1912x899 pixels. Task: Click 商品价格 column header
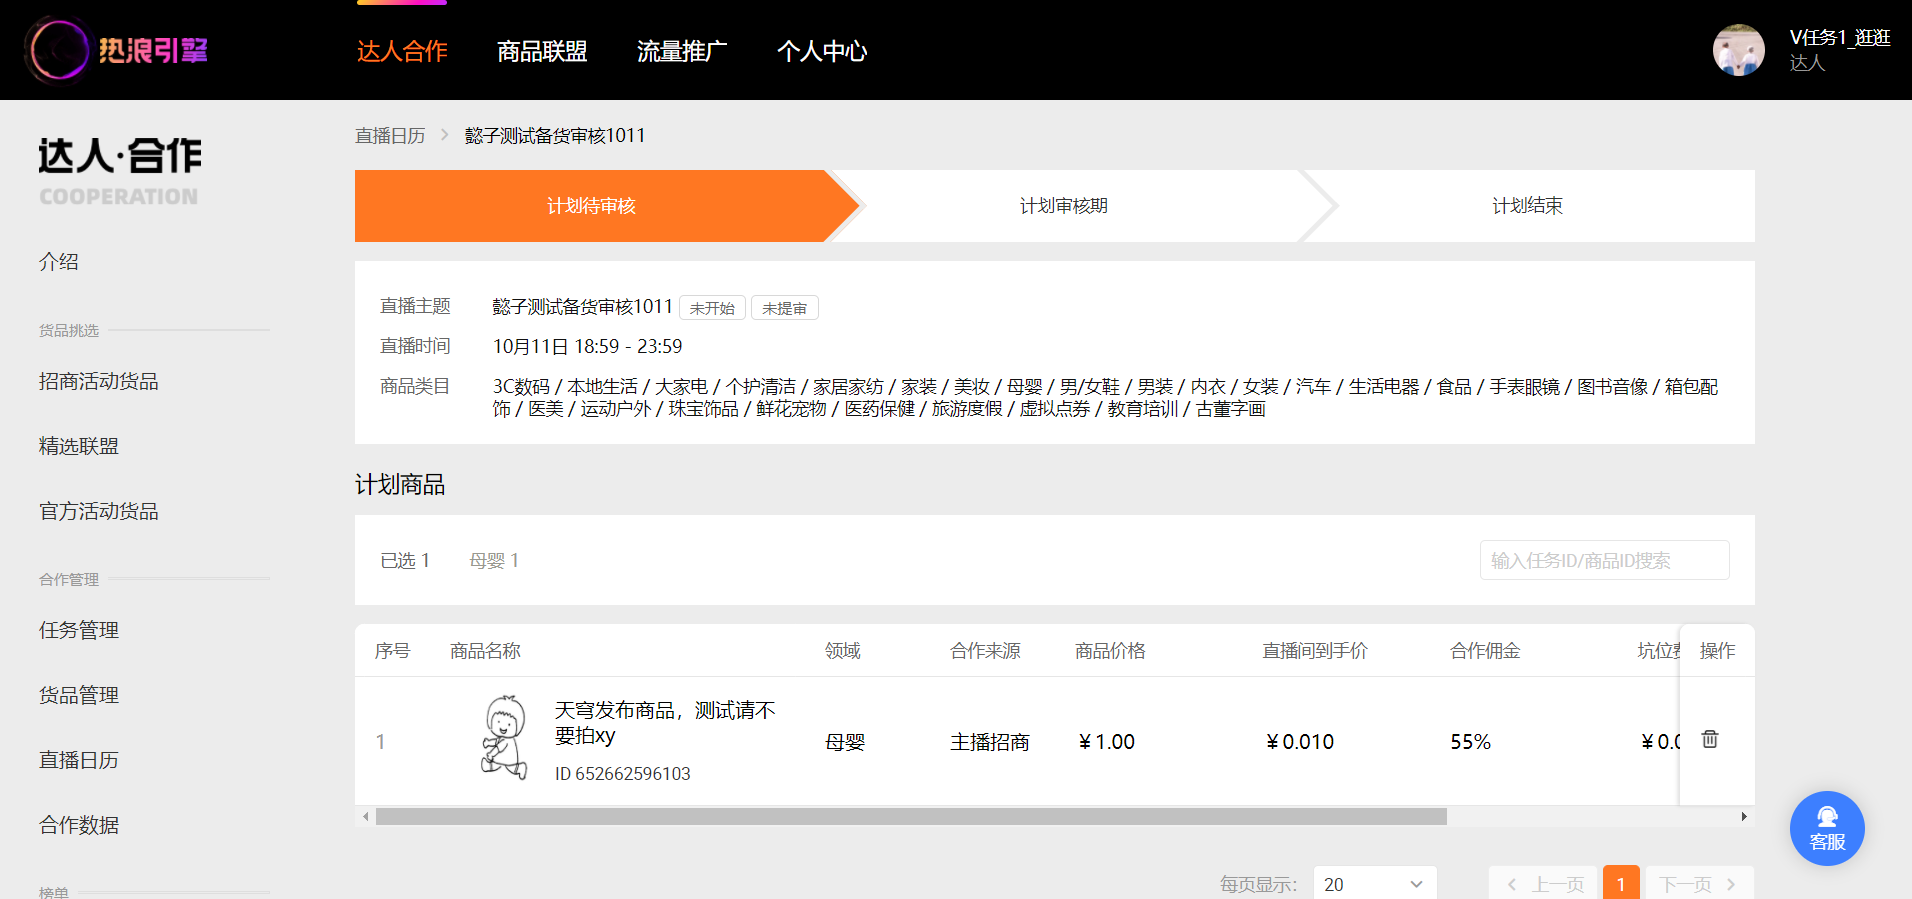pos(1110,651)
